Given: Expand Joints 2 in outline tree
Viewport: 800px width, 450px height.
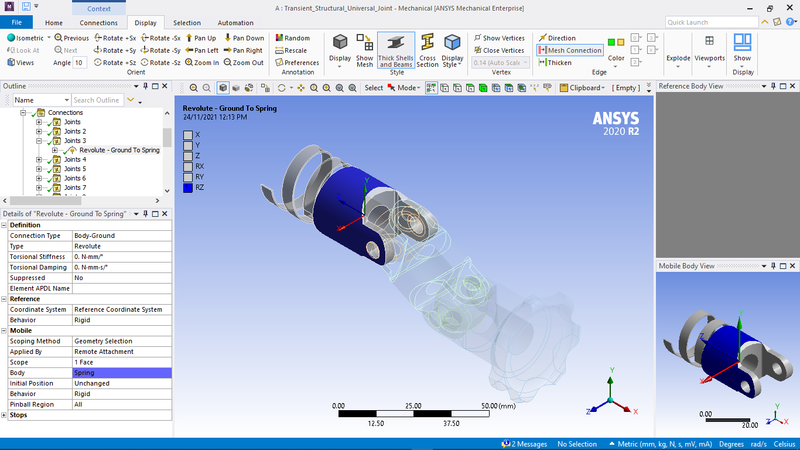Looking at the screenshot, I should (x=39, y=131).
